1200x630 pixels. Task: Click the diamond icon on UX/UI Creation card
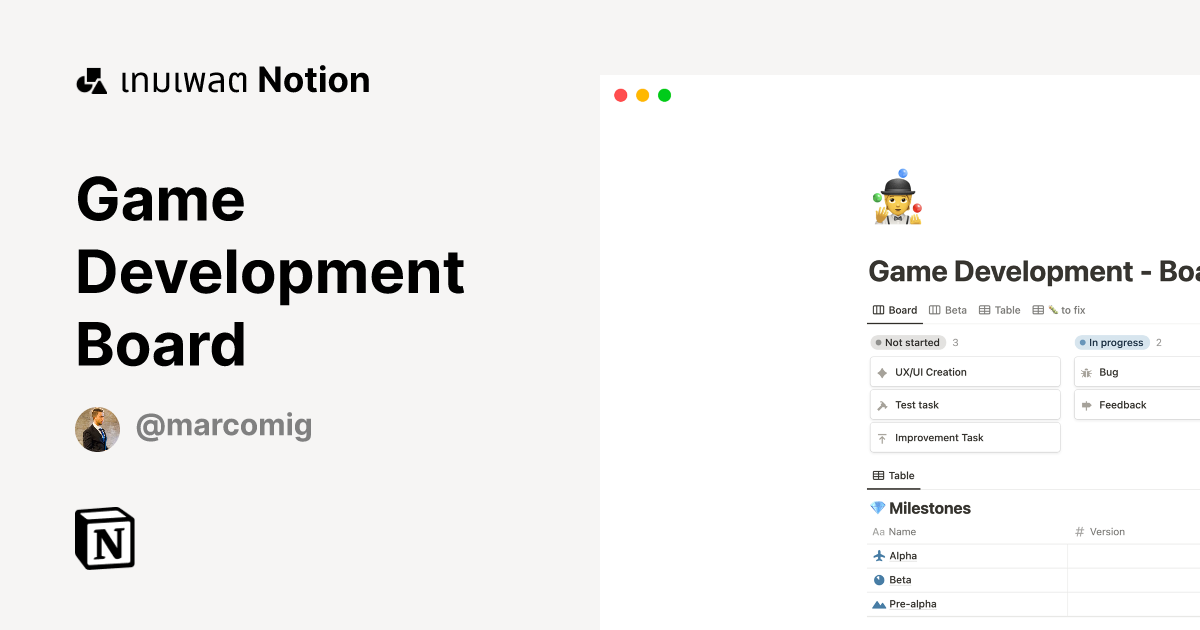881,372
